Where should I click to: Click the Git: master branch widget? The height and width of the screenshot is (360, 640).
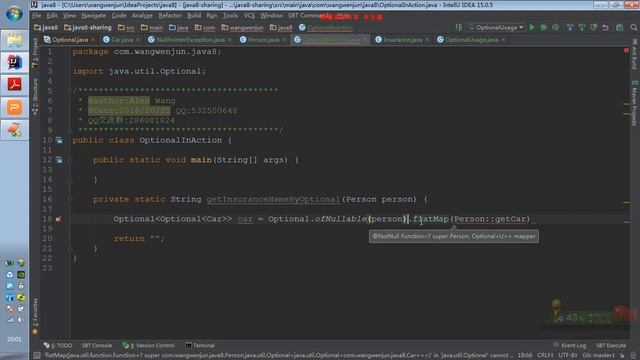click(x=598, y=356)
